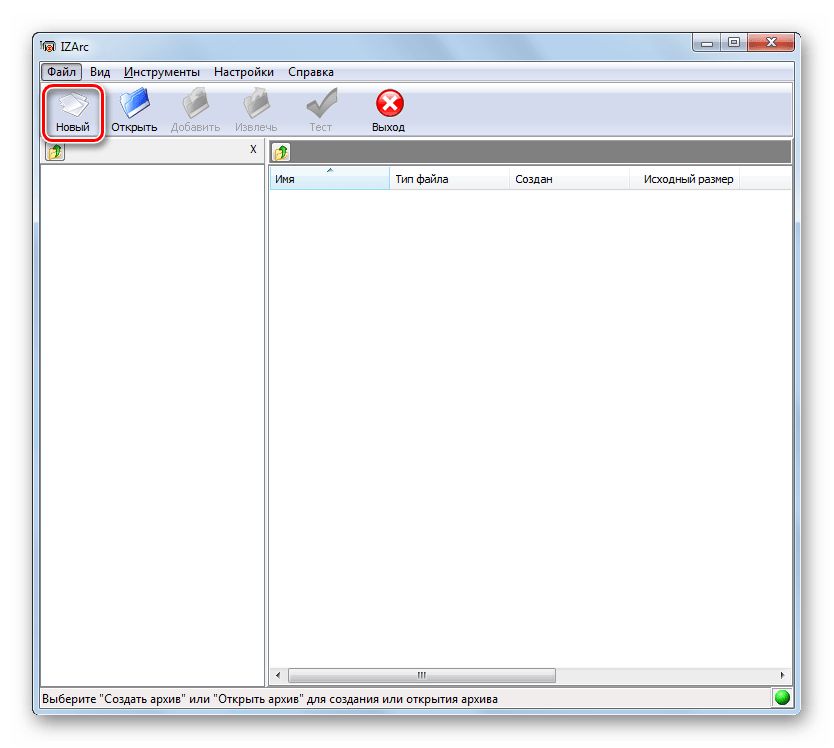
Task: Open the Инструменты menu
Action: pos(162,72)
